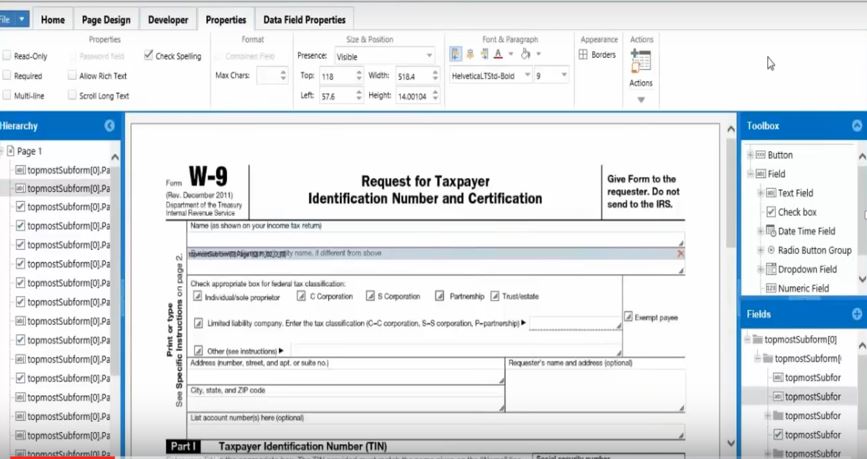Toggle the Multi-line checkbox

pyautogui.click(x=7, y=95)
